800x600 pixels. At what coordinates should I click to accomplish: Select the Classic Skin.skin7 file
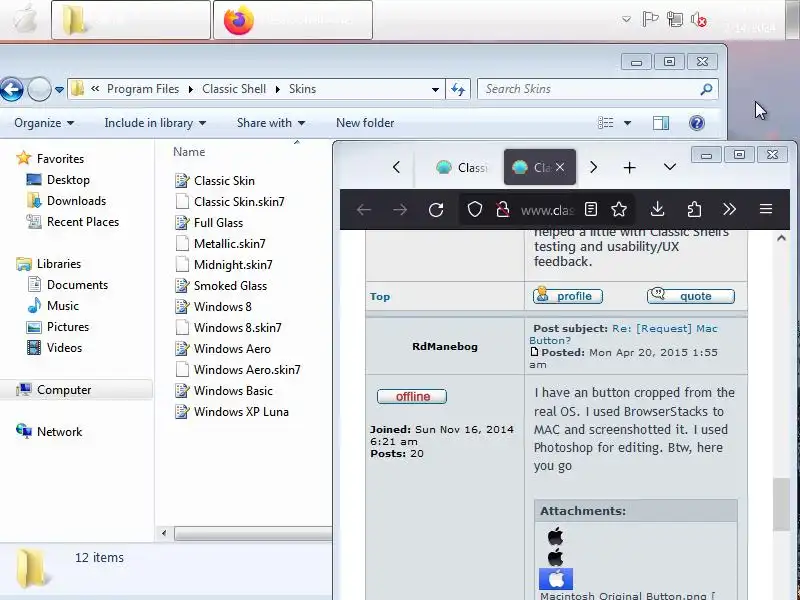pyautogui.click(x=230, y=202)
